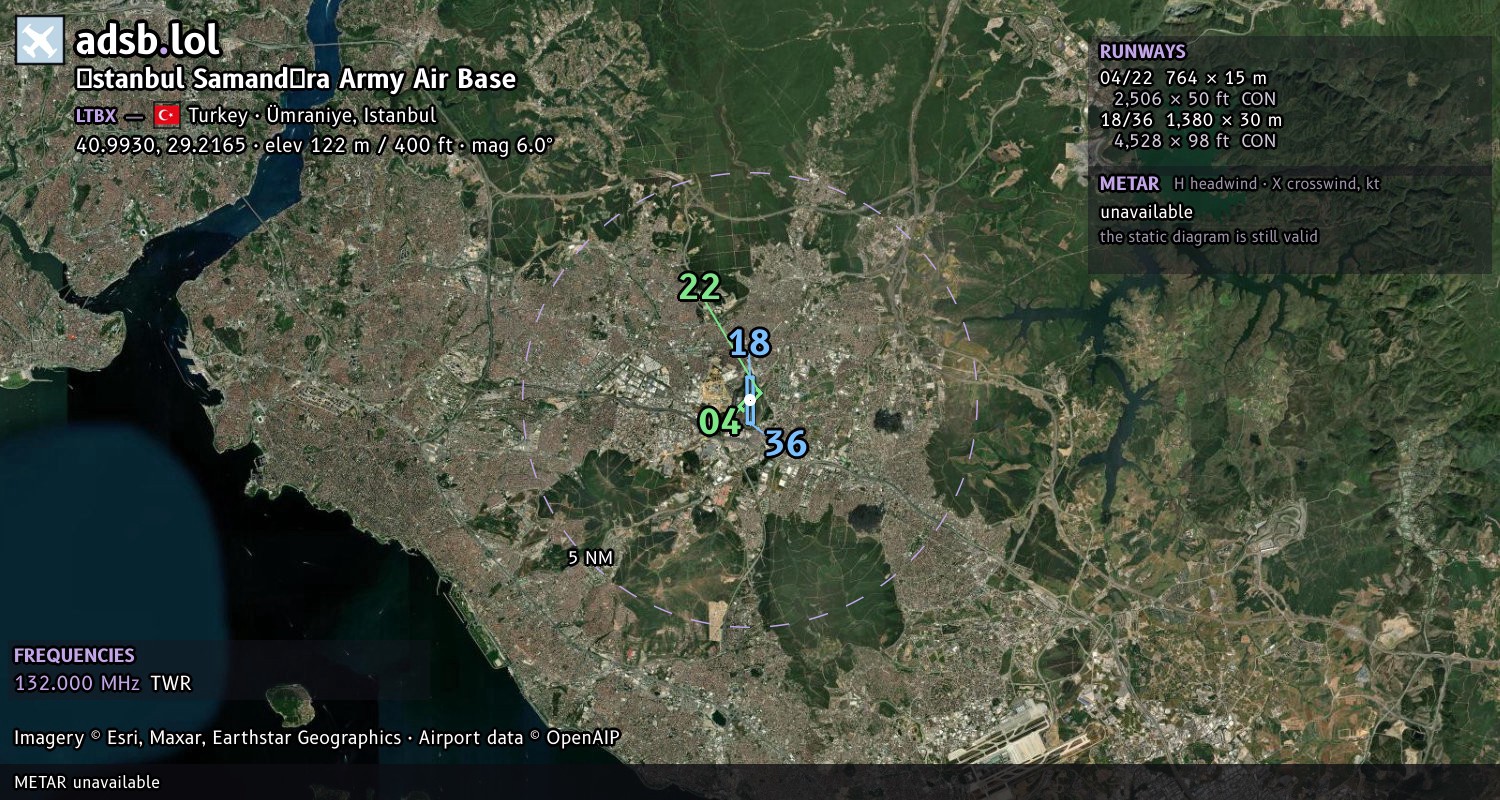Click the Esri Maxar imagery attribution
Viewport: 1500px width, 800px height.
(207, 738)
